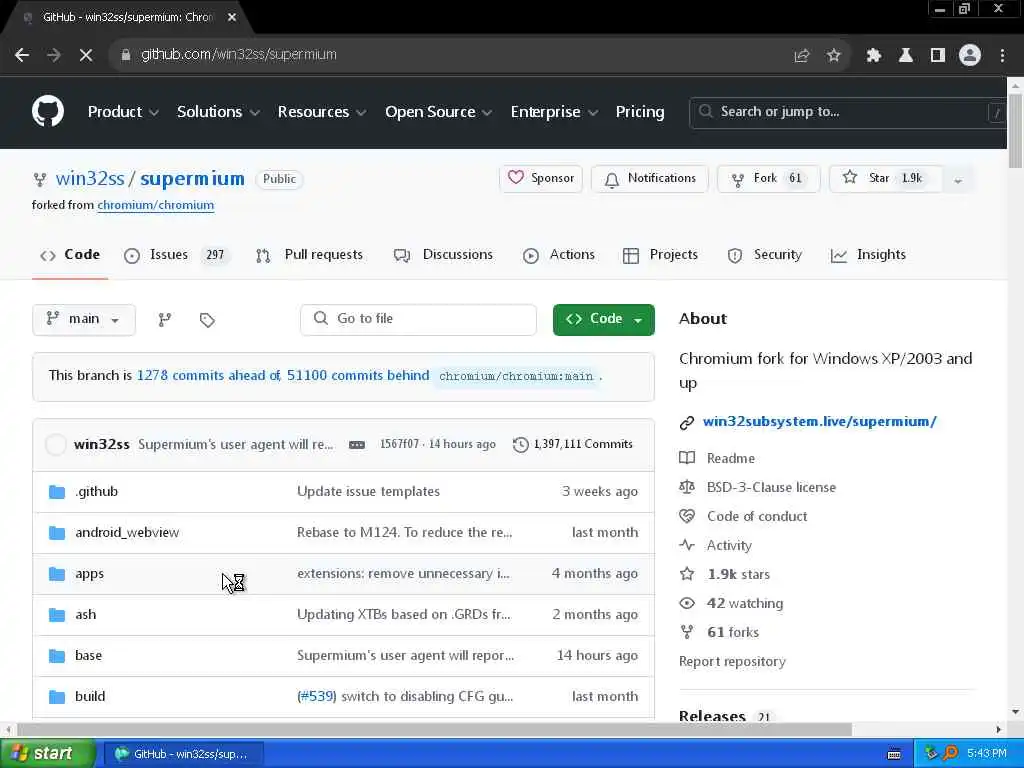Expand the Star lists dropdown arrow
Viewport: 1024px width, 768px height.
click(958, 180)
